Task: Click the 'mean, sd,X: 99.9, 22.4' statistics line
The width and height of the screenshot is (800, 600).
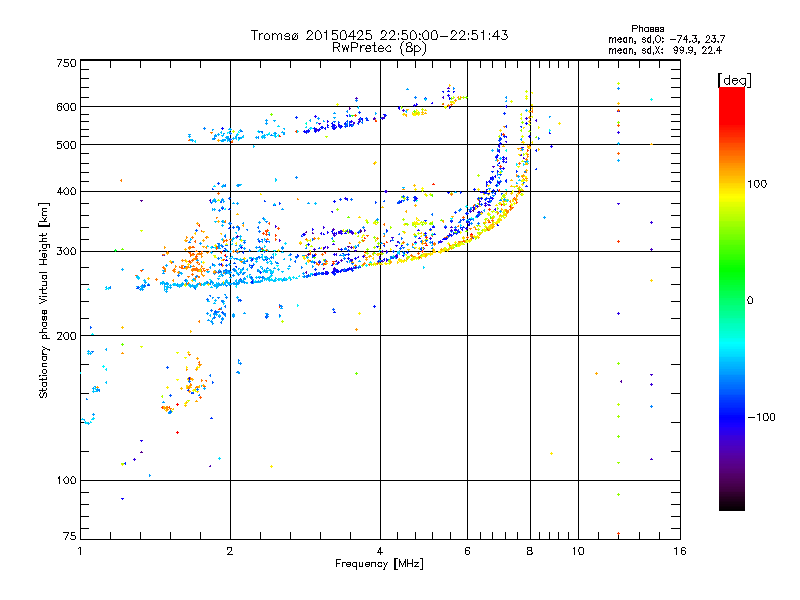Action: pos(665,50)
